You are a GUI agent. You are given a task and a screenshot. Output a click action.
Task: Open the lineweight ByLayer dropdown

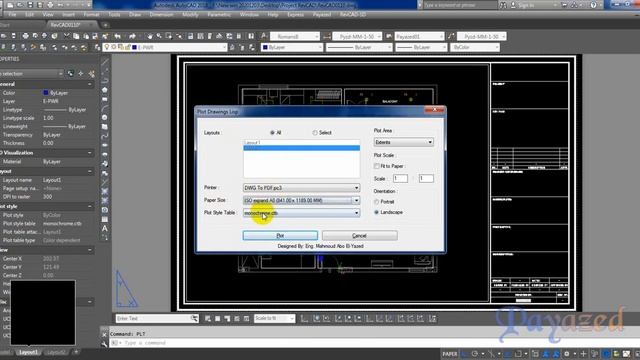click(x=421, y=47)
